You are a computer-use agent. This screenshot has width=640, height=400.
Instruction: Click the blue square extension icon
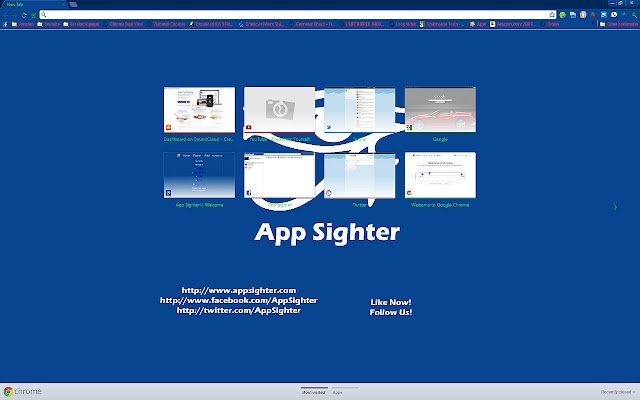pyautogui.click(x=604, y=15)
